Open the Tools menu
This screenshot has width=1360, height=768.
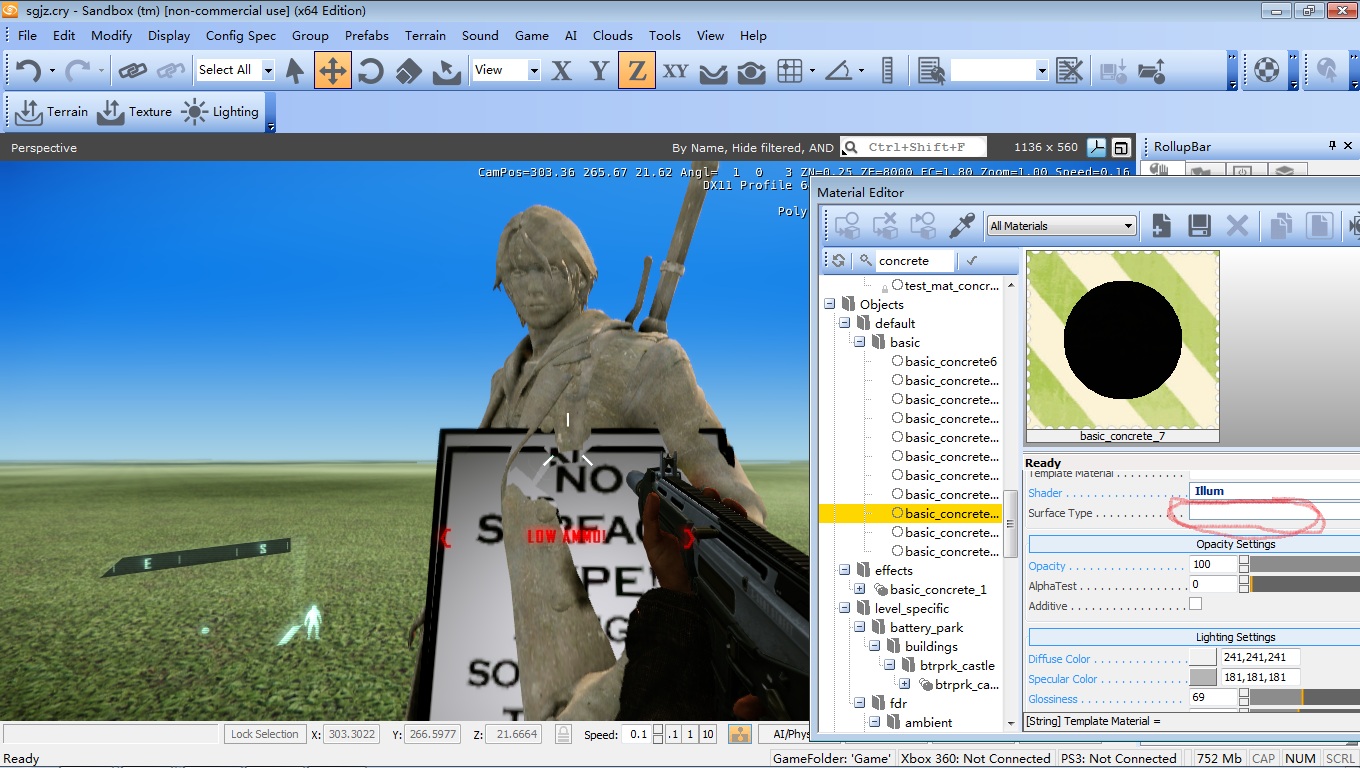(665, 35)
